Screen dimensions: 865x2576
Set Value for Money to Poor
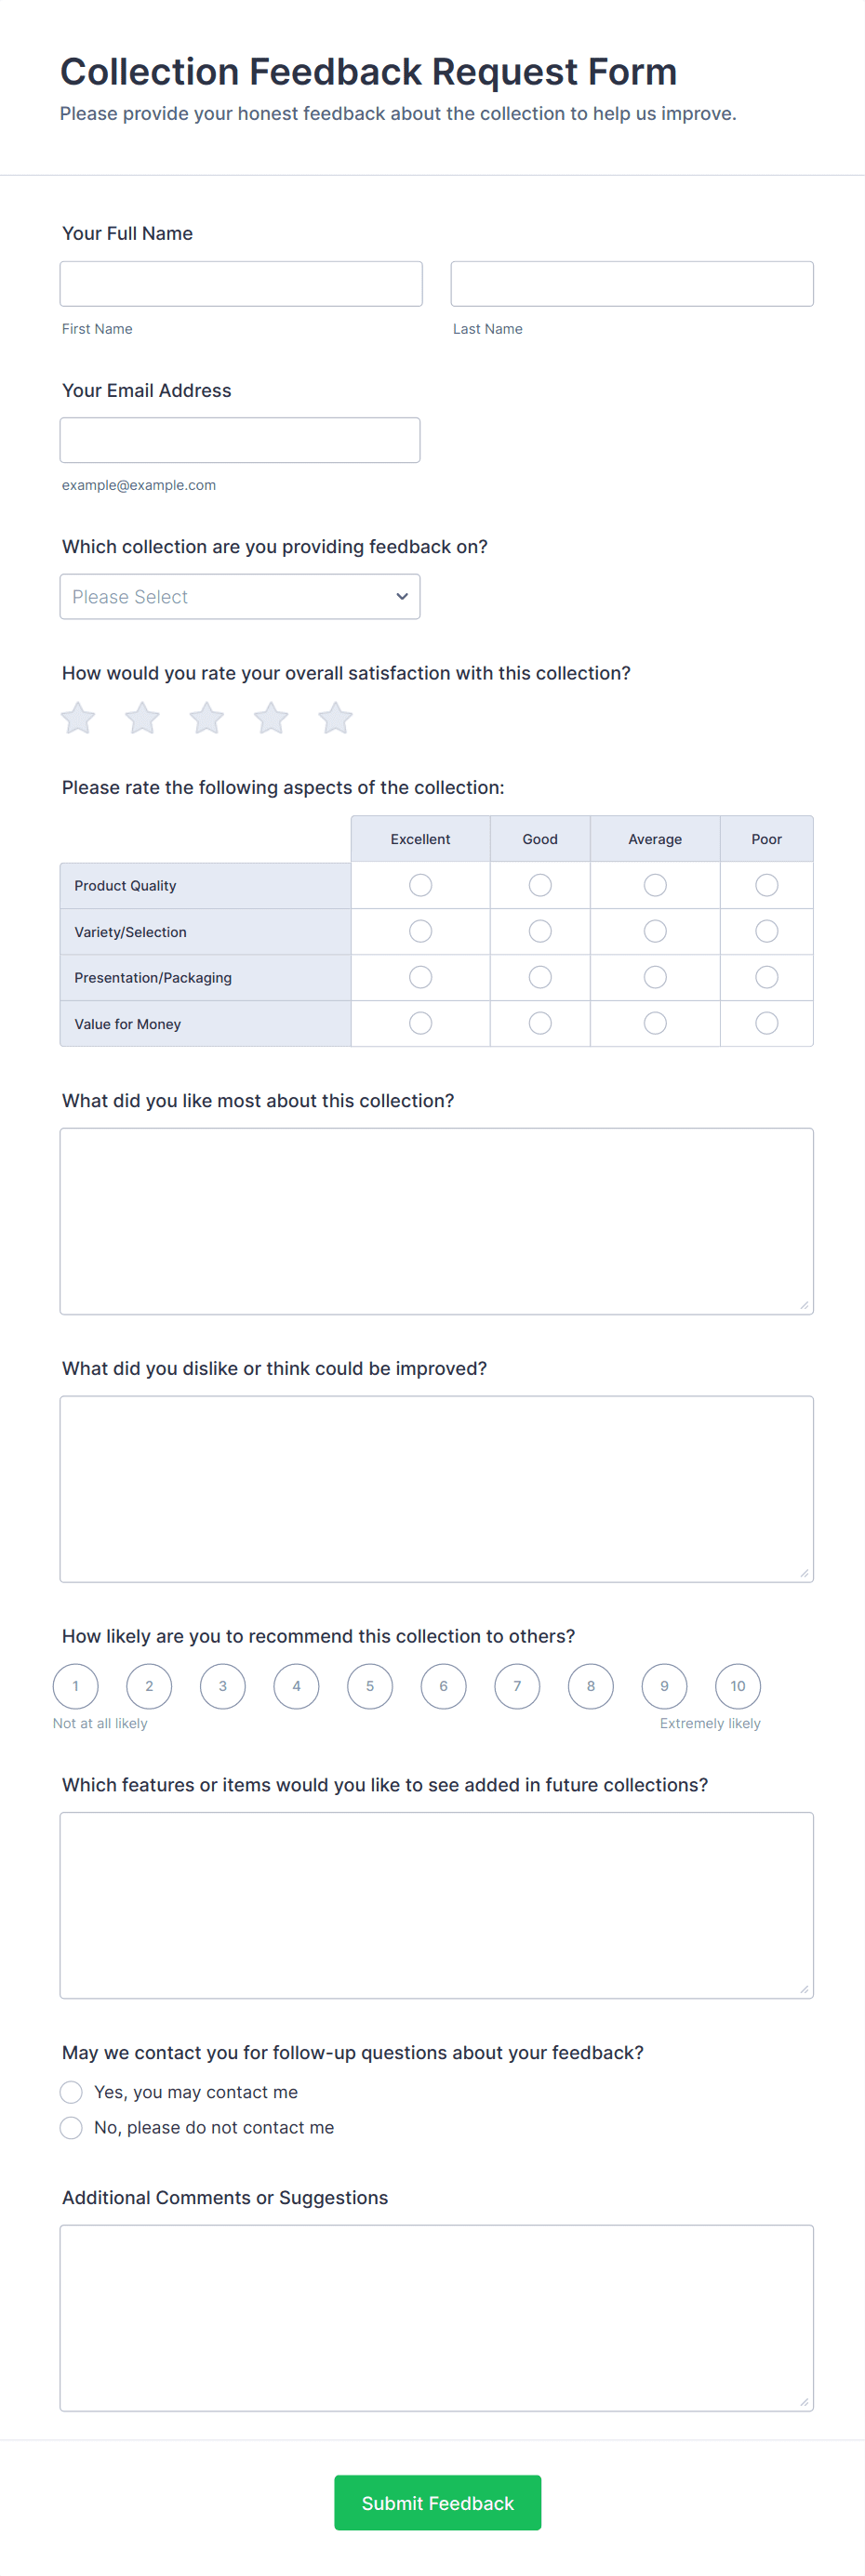pyautogui.click(x=767, y=1023)
